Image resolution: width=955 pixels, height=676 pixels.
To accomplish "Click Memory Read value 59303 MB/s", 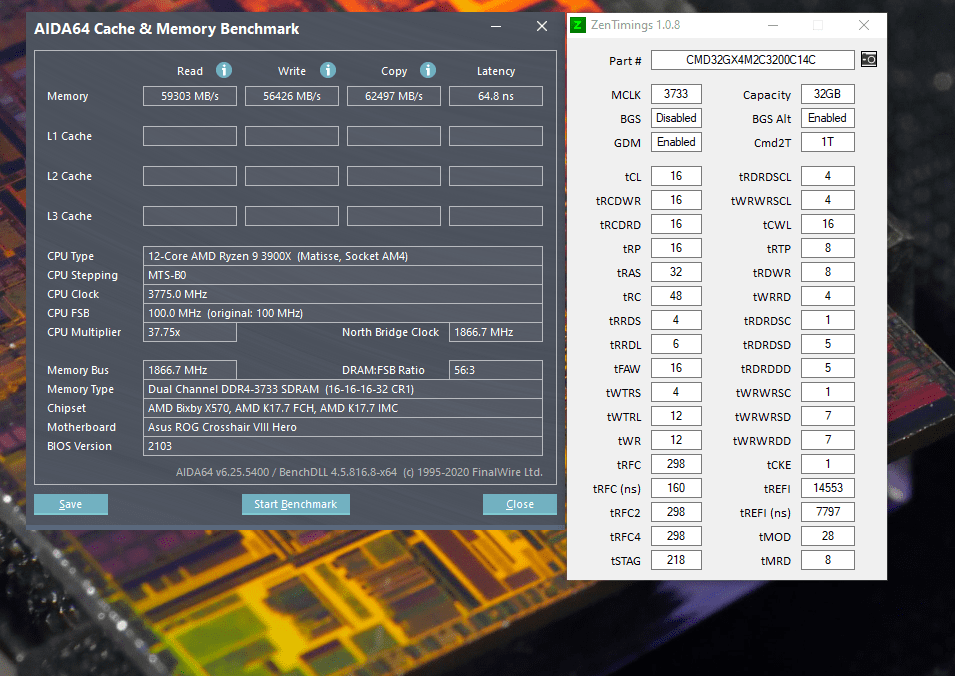I will (190, 96).
